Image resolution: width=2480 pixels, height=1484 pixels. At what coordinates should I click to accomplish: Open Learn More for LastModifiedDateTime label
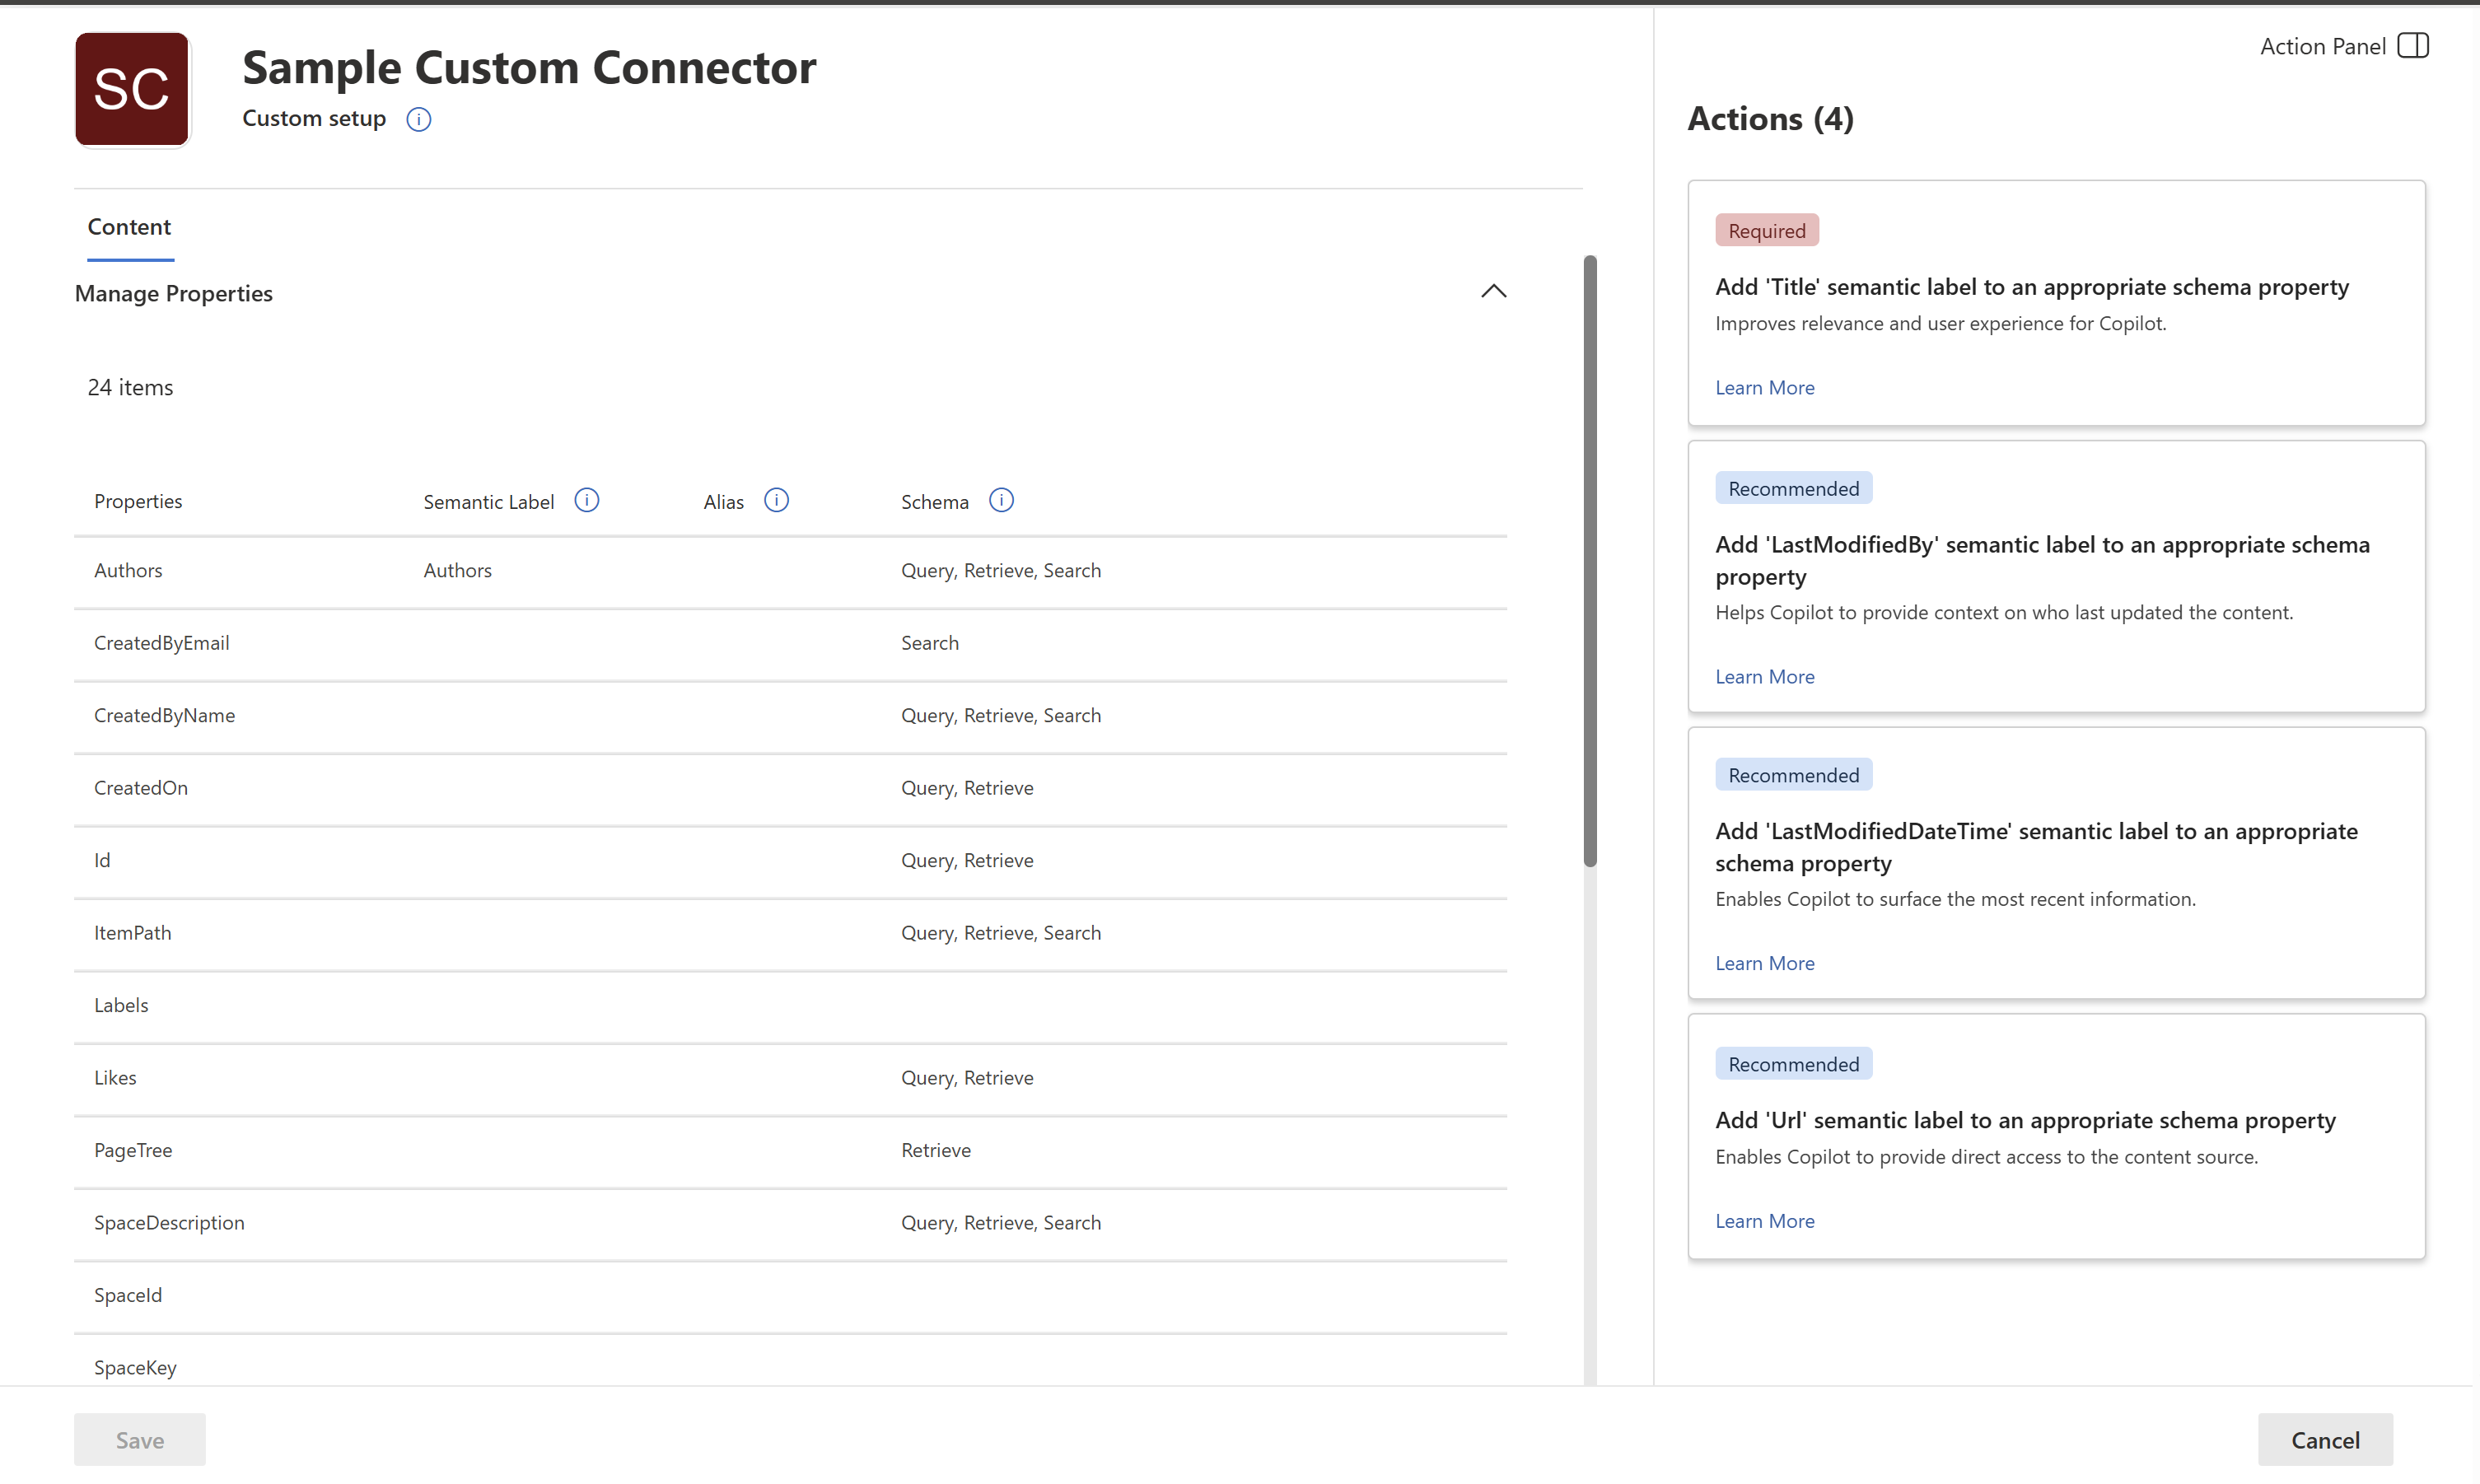point(1764,963)
